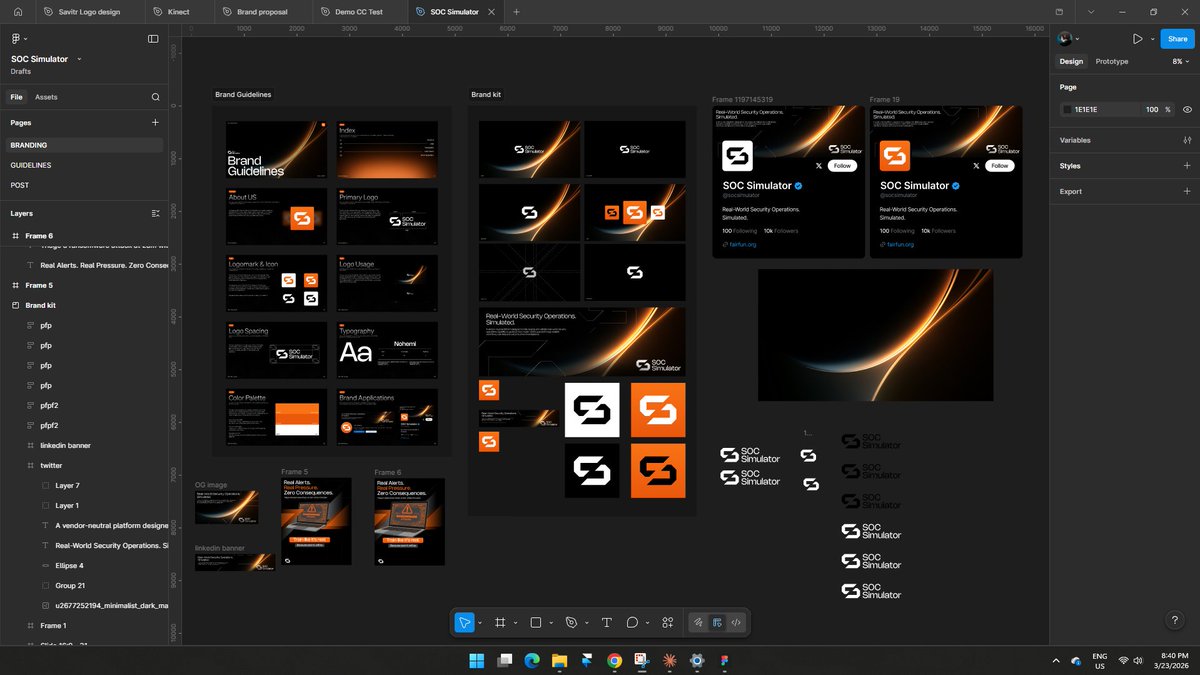The height and width of the screenshot is (675, 1200).
Task: Click the page background color swatch
Action: [1066, 109]
